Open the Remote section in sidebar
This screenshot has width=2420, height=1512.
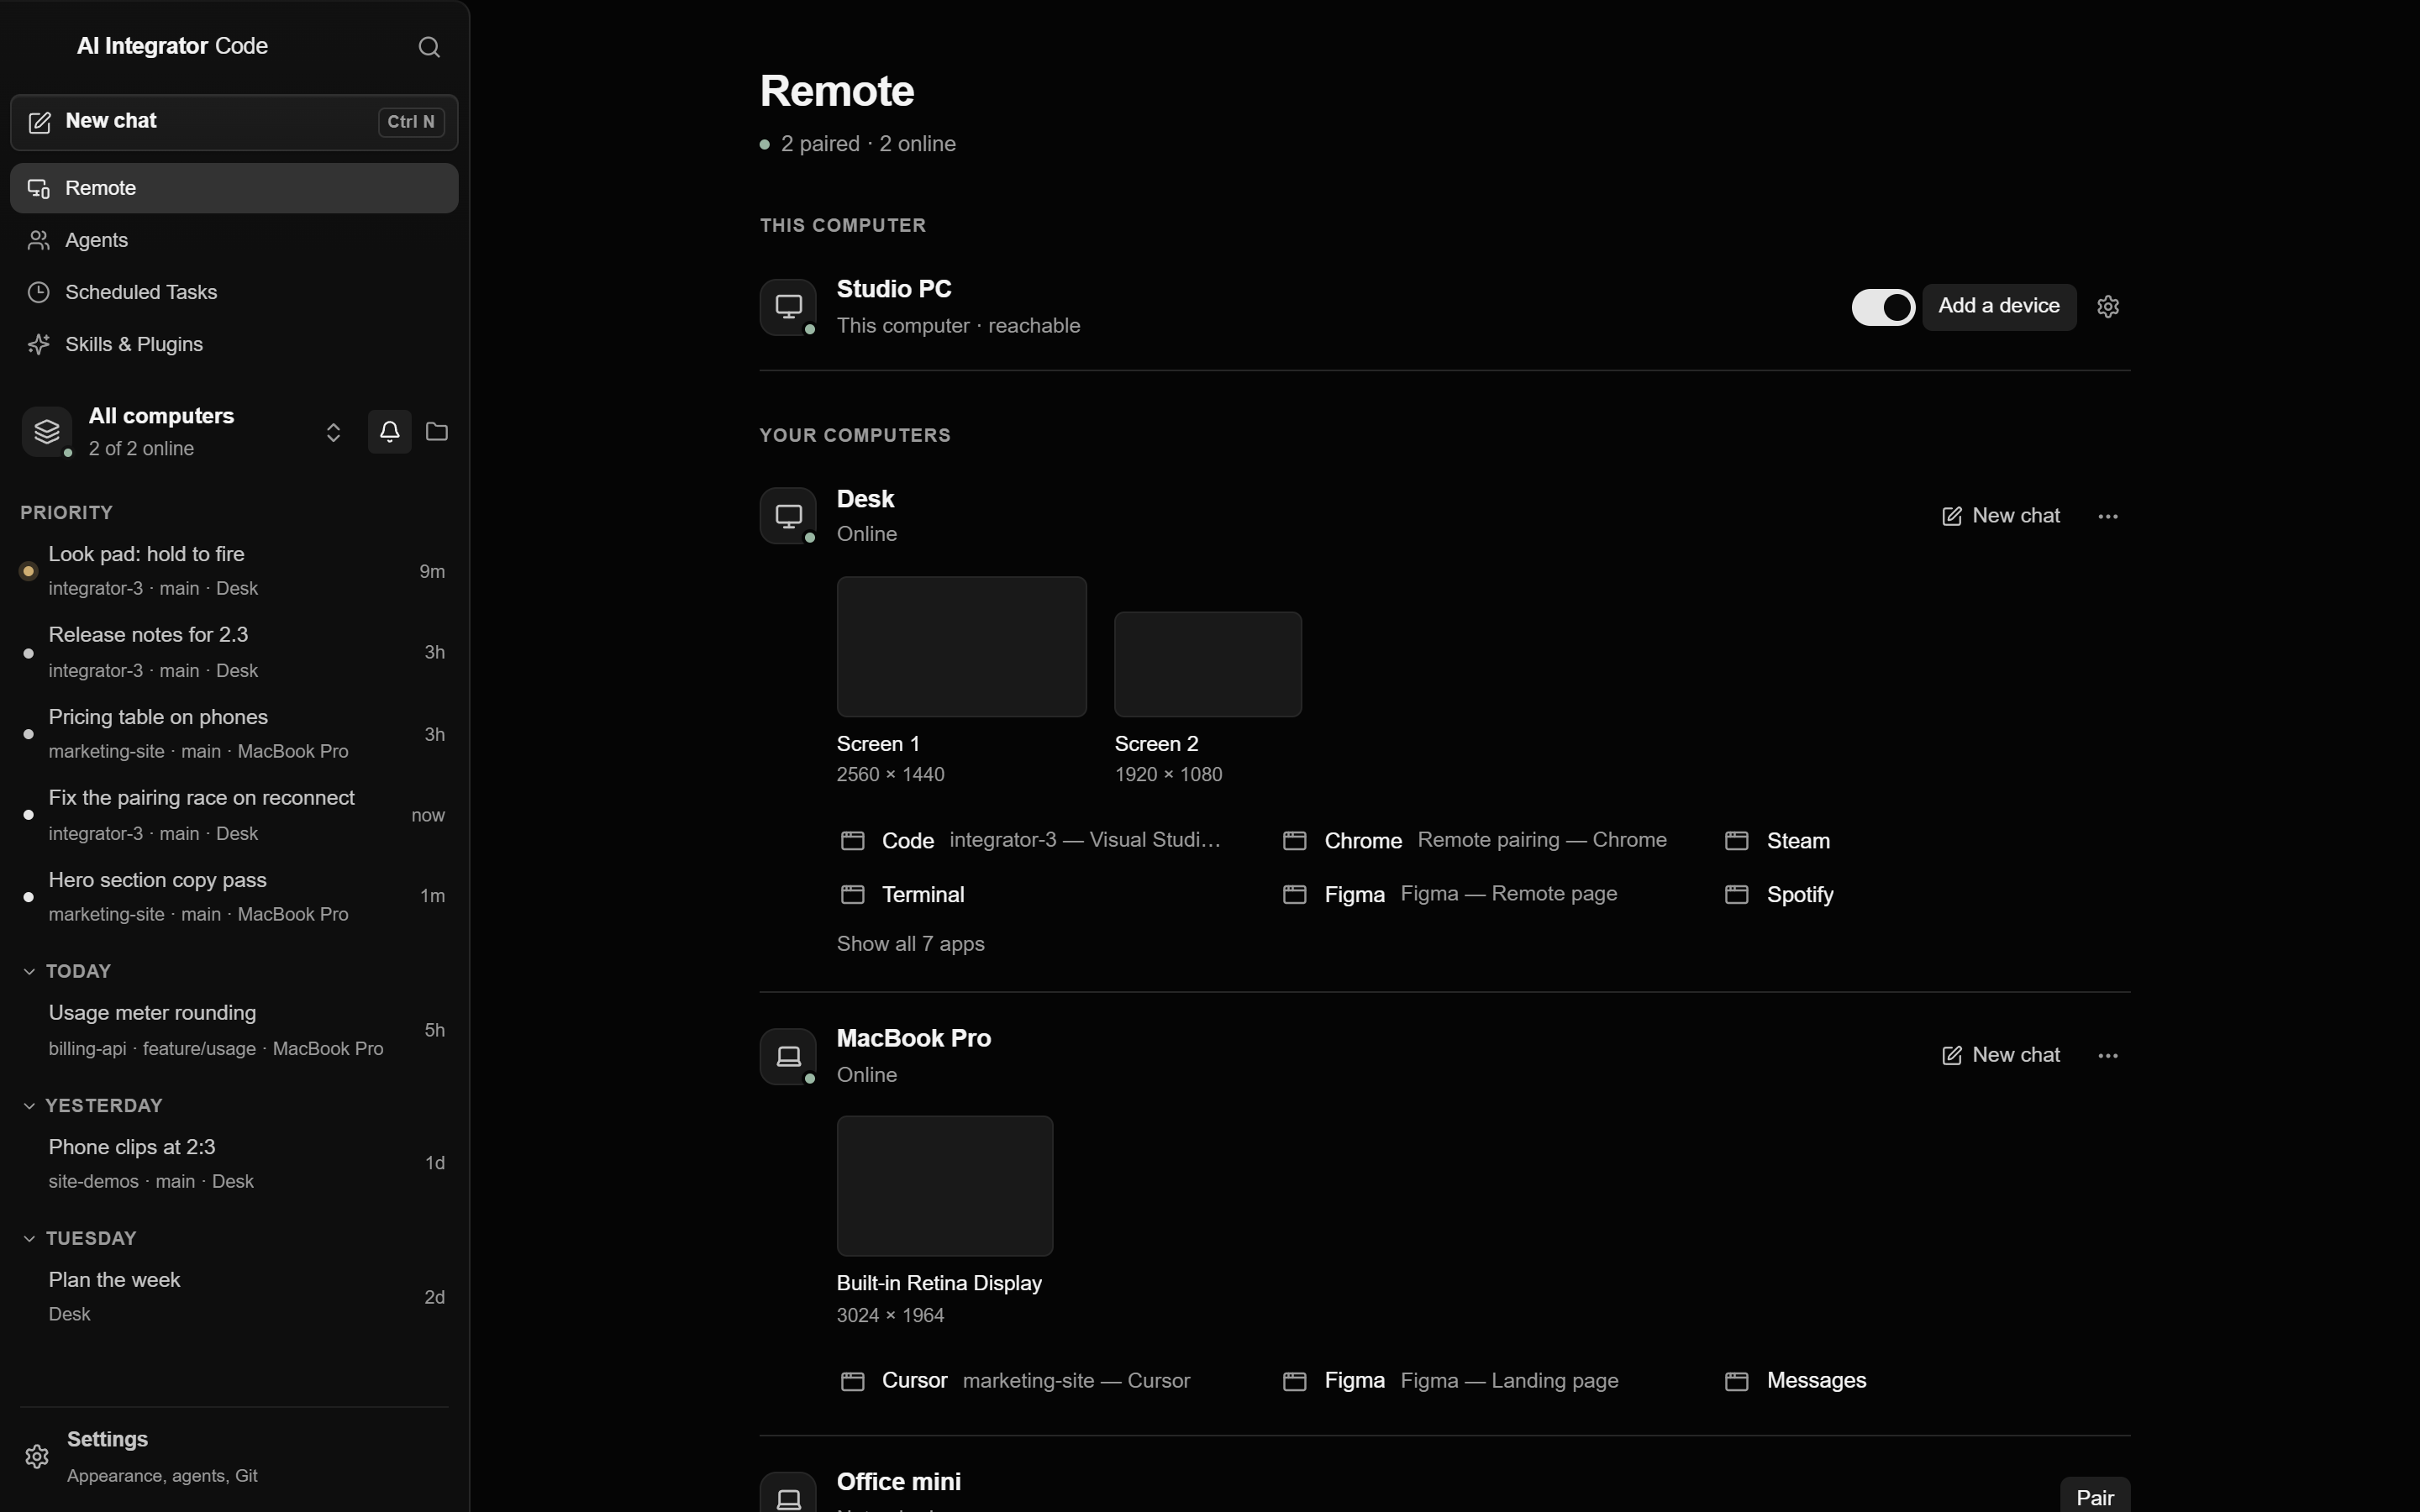click(234, 188)
